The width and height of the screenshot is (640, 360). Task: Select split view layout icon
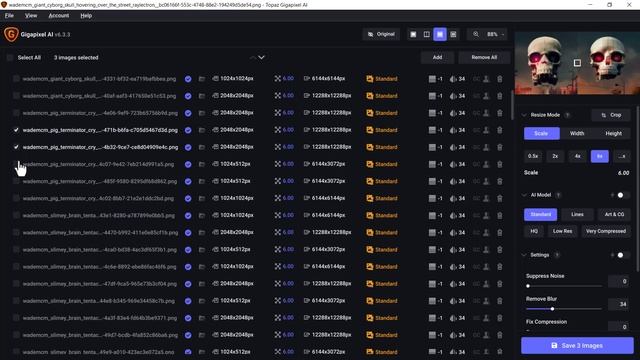click(427, 34)
